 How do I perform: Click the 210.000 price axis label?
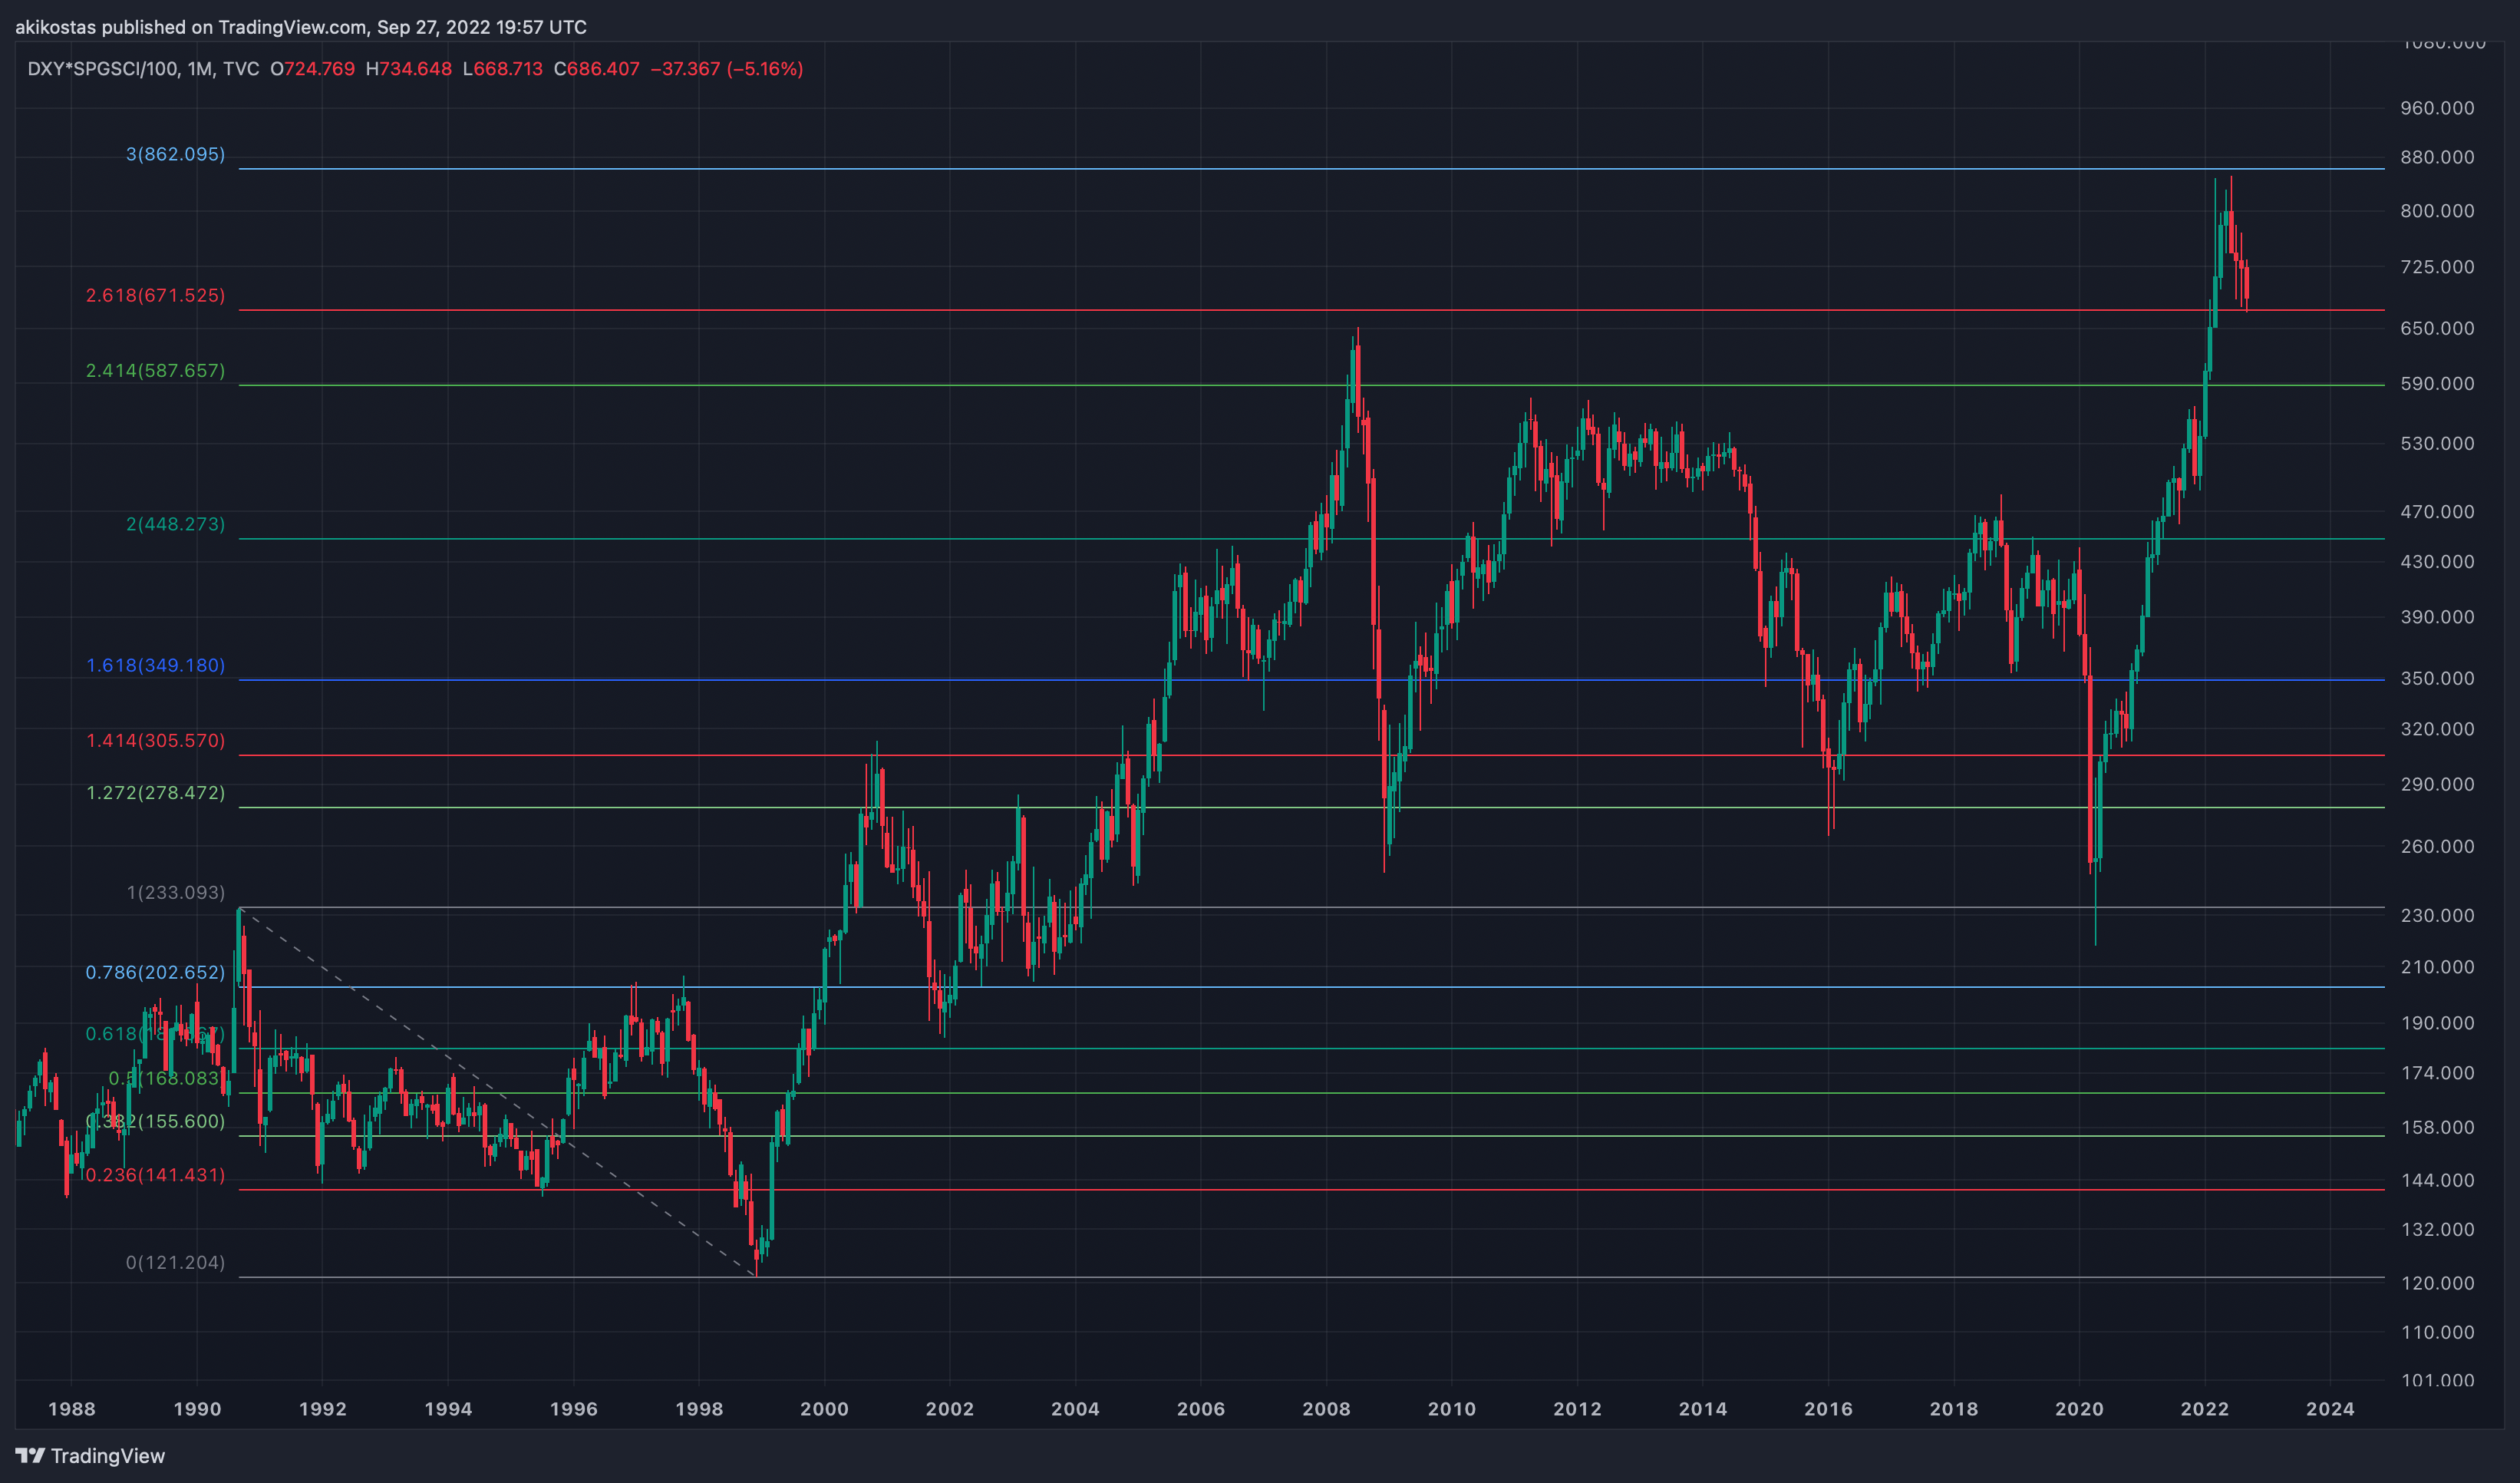2437,967
